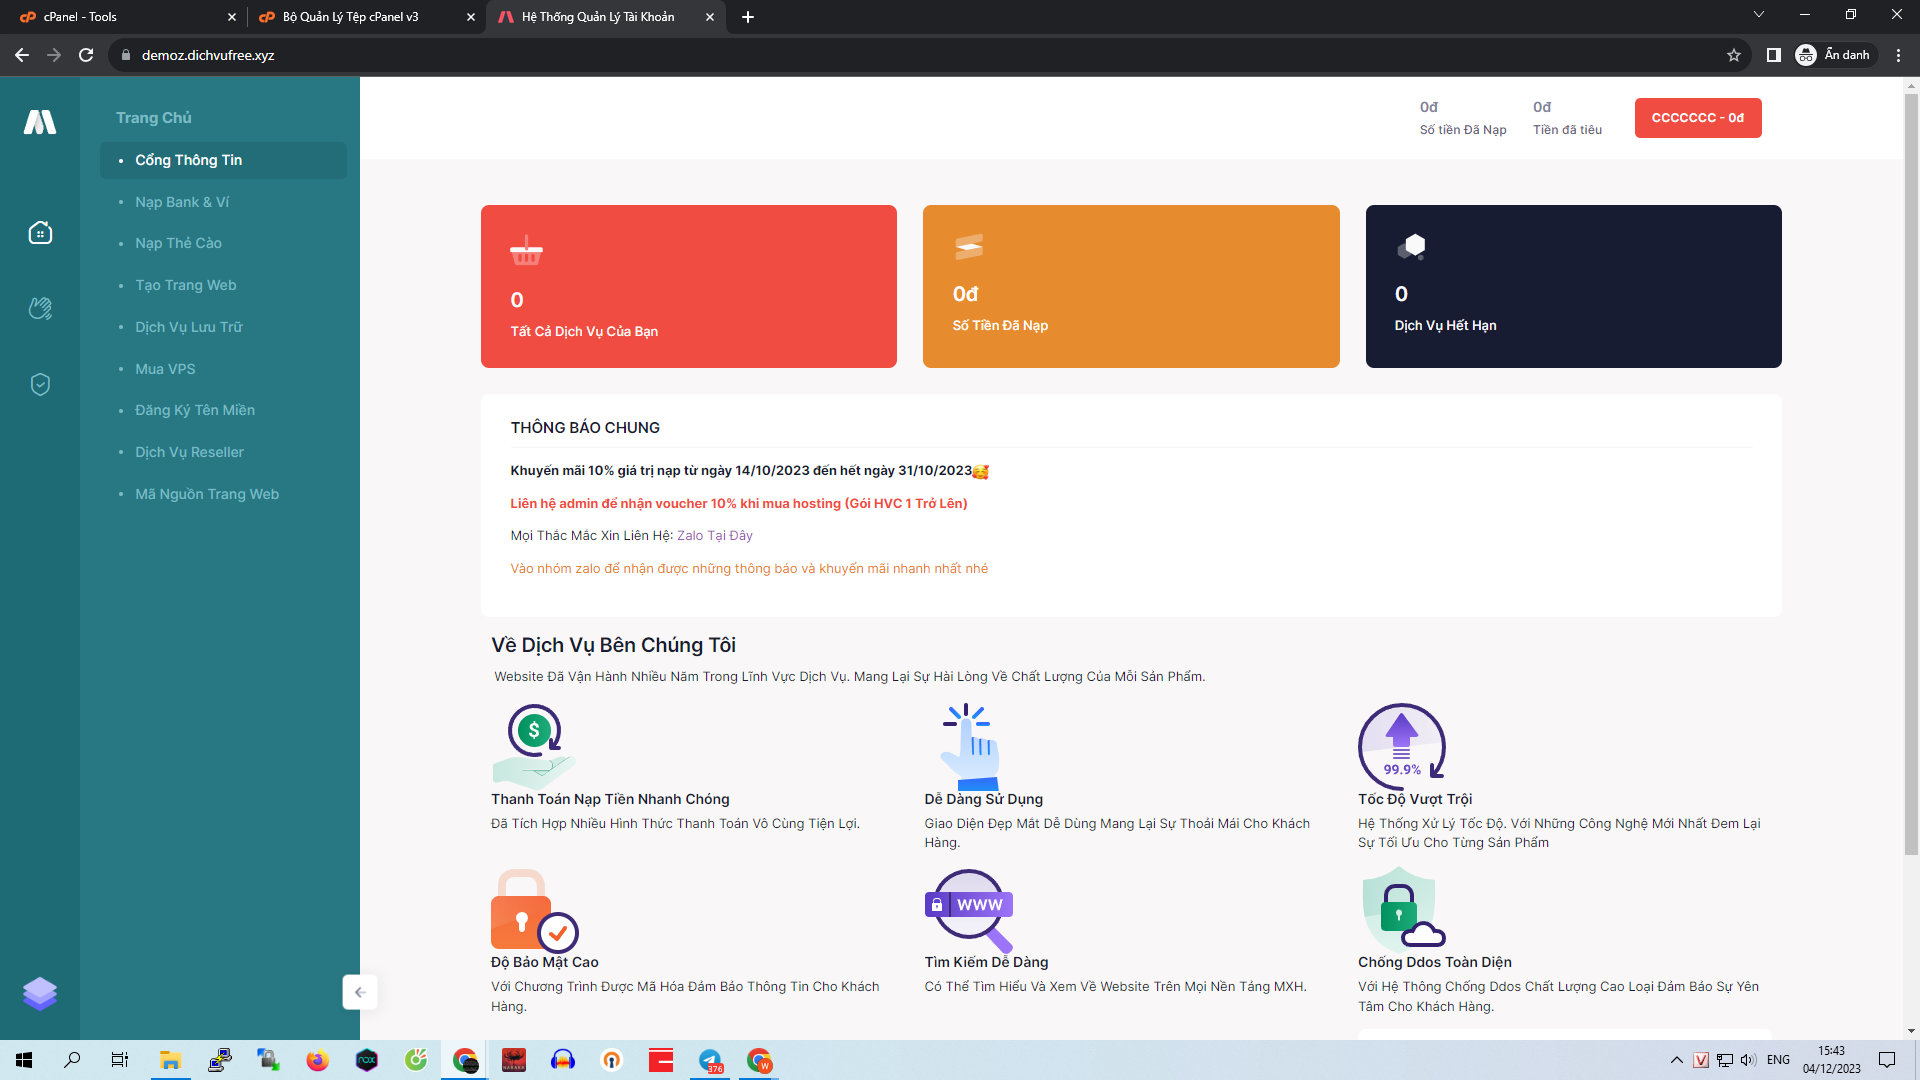Open the Bộ Quản Lý Tệp cPanel v3 tab

click(x=350, y=17)
